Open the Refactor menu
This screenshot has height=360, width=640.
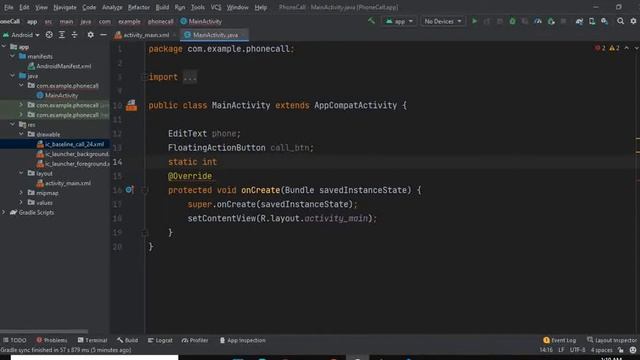pyautogui.click(x=138, y=7)
